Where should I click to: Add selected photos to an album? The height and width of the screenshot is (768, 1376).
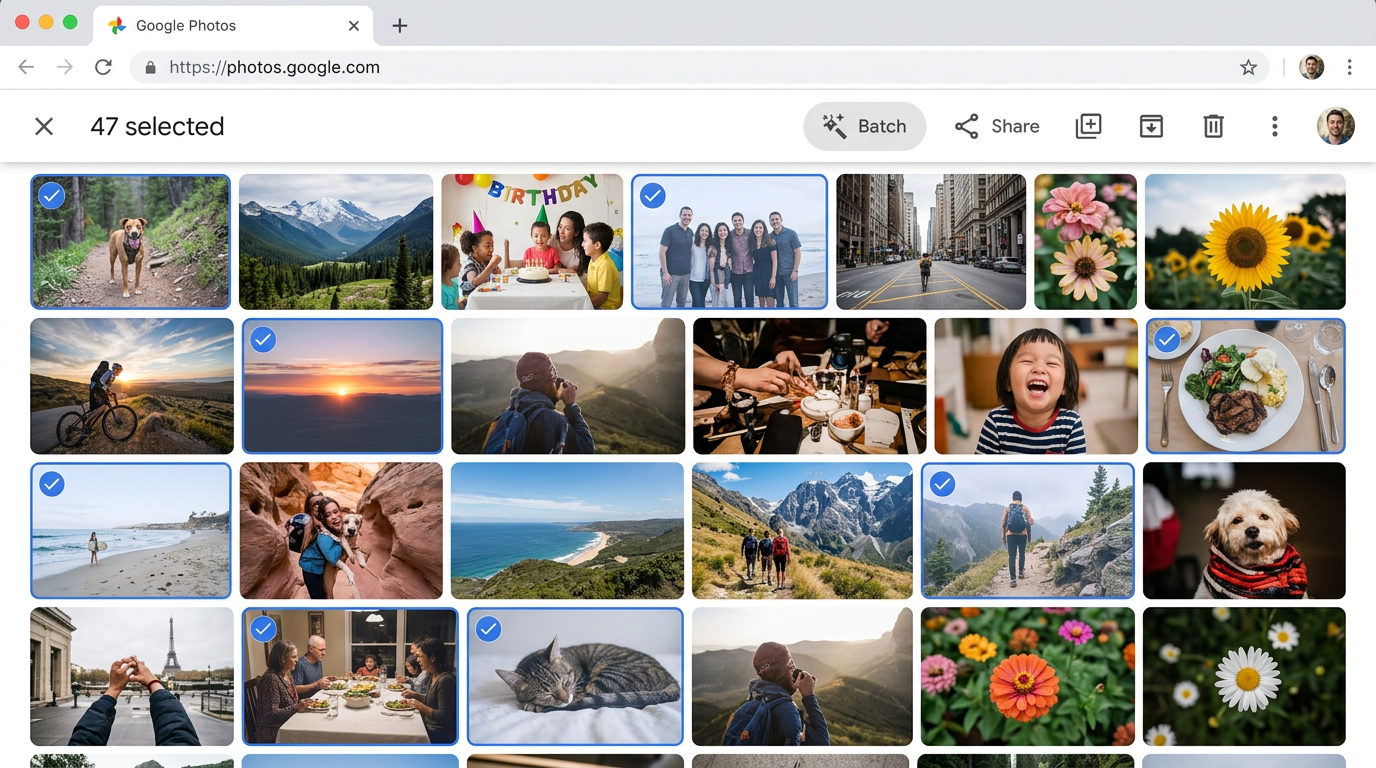click(x=1088, y=126)
